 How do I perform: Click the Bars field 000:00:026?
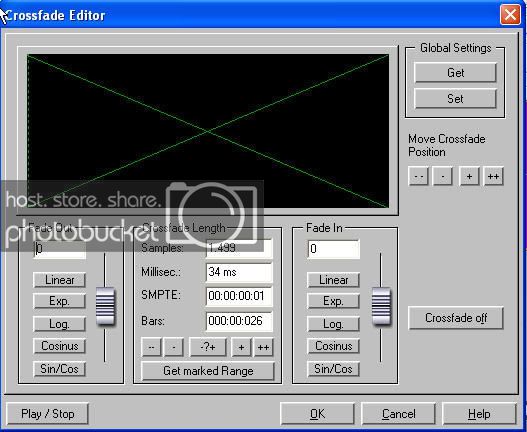(x=239, y=321)
